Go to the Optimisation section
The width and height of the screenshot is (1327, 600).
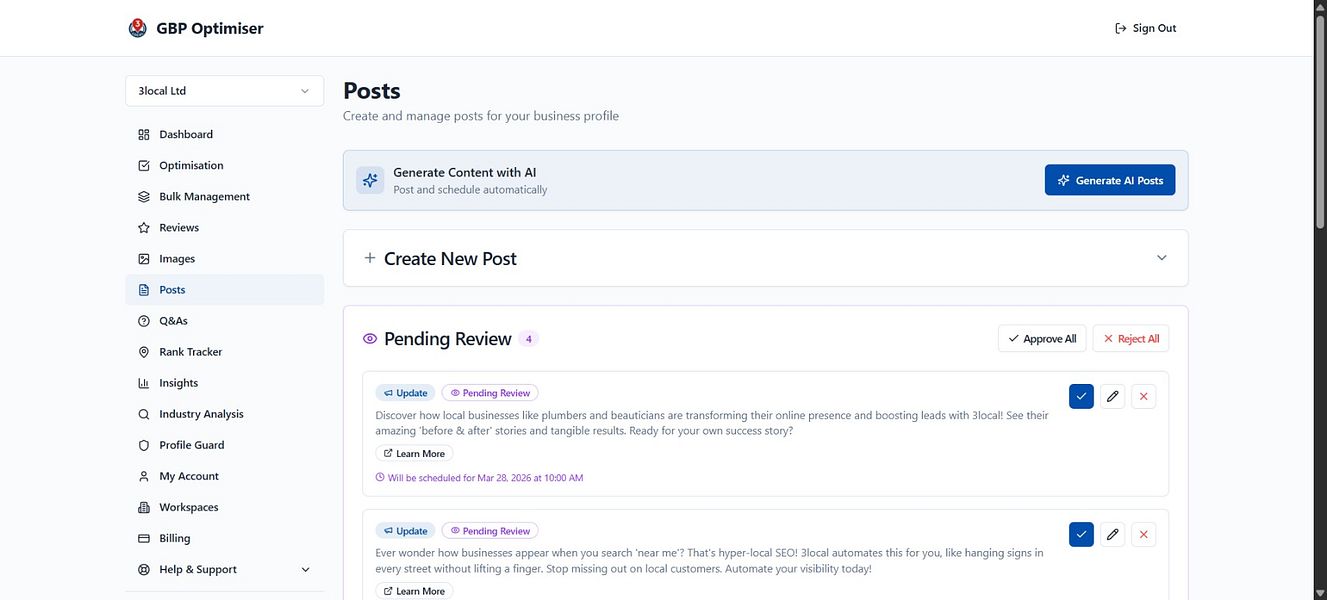(224, 165)
